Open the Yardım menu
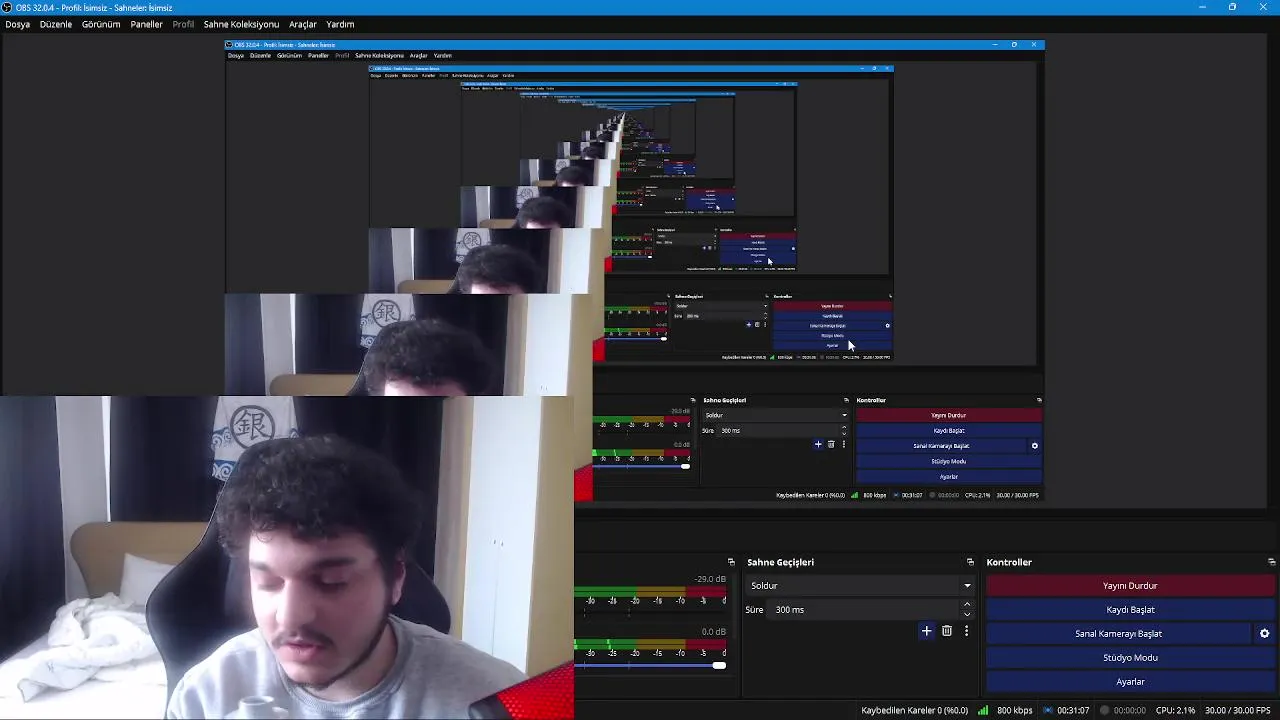 coord(340,24)
